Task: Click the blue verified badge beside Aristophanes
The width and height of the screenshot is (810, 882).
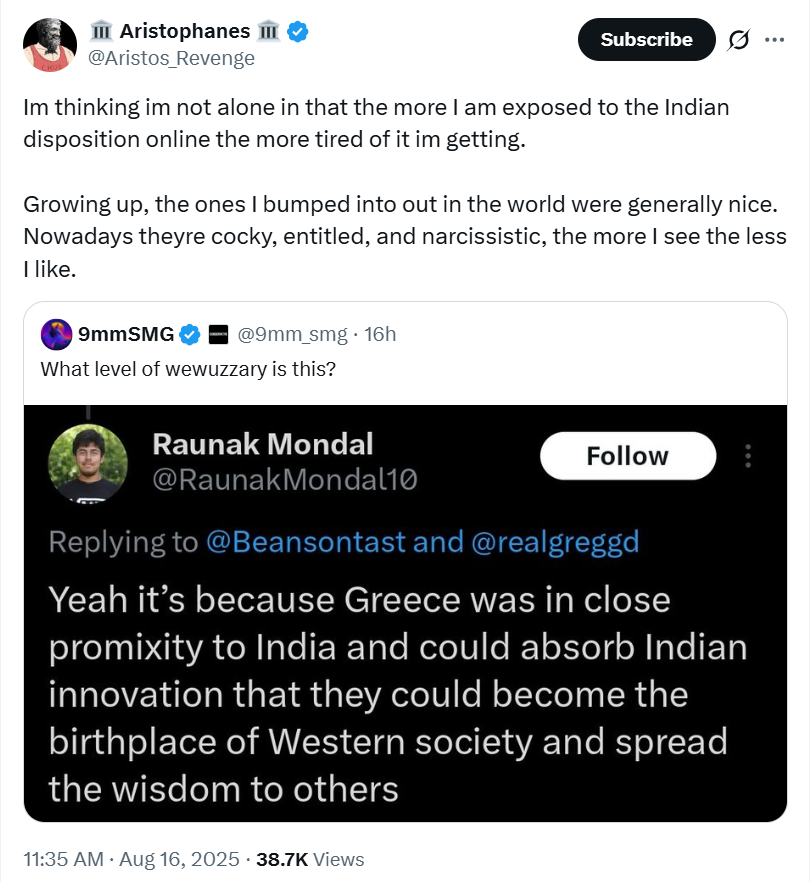Action: tap(298, 31)
